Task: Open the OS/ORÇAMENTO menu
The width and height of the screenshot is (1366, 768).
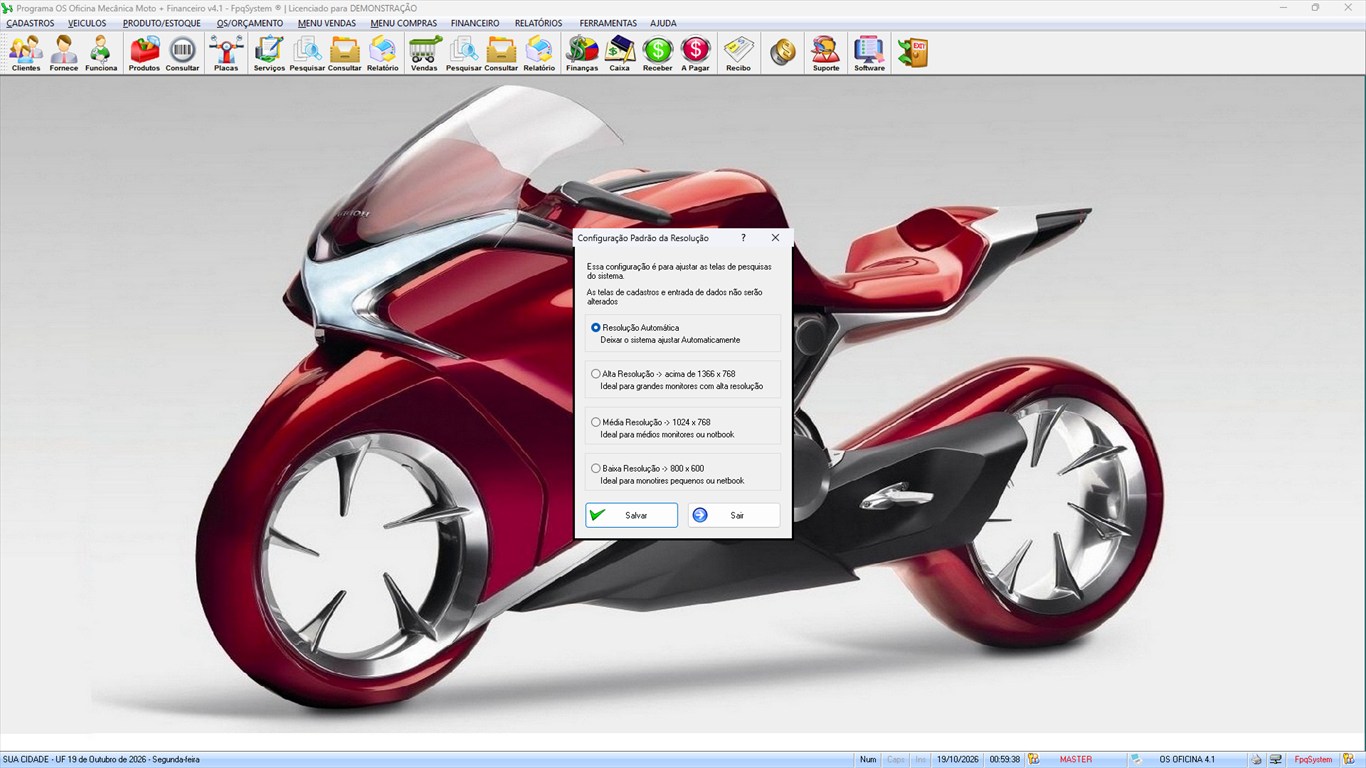Action: pos(250,23)
